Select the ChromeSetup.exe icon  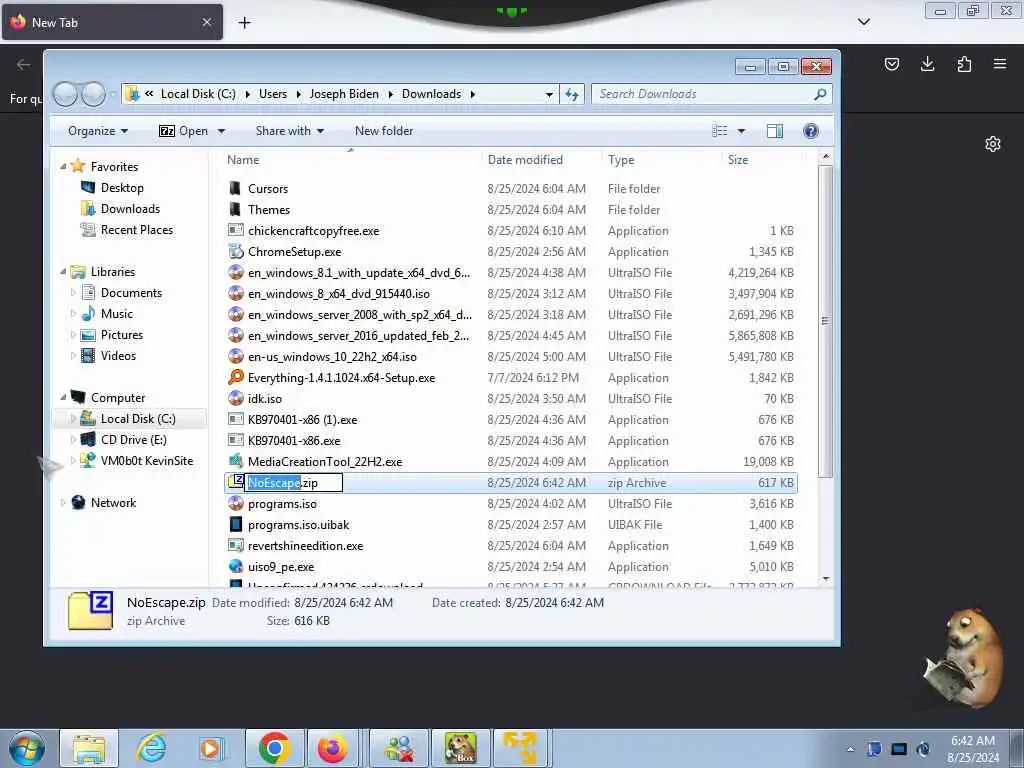(x=236, y=251)
